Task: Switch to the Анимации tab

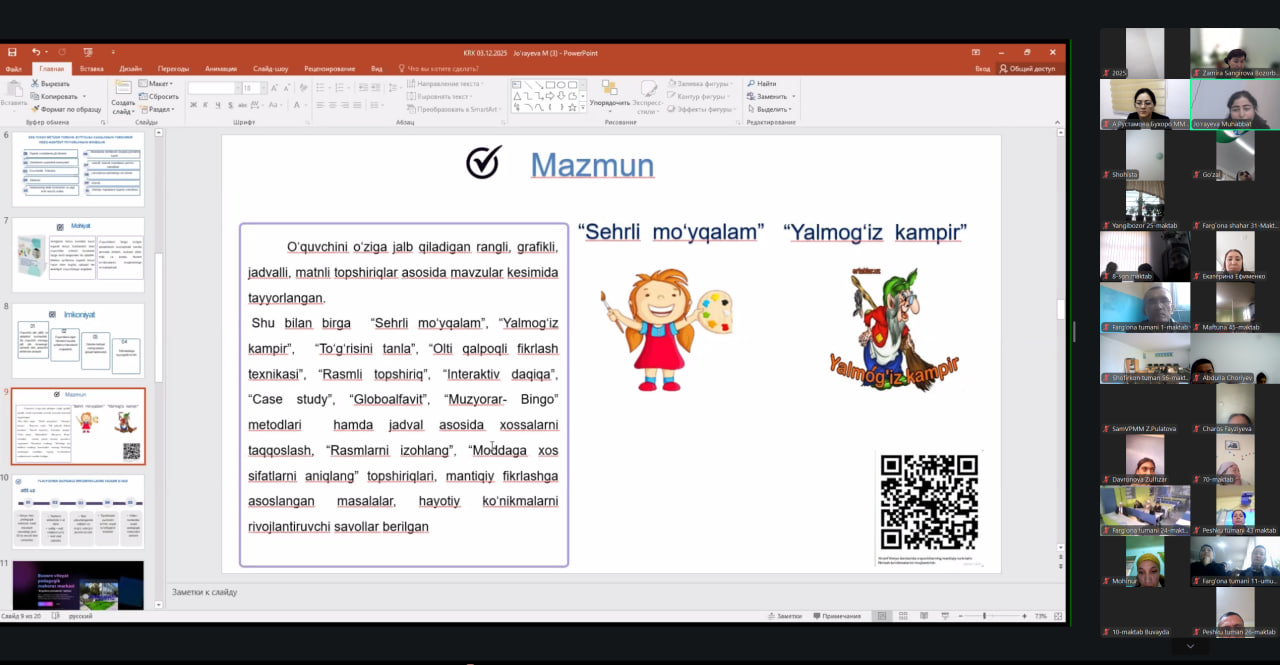Action: pos(220,69)
